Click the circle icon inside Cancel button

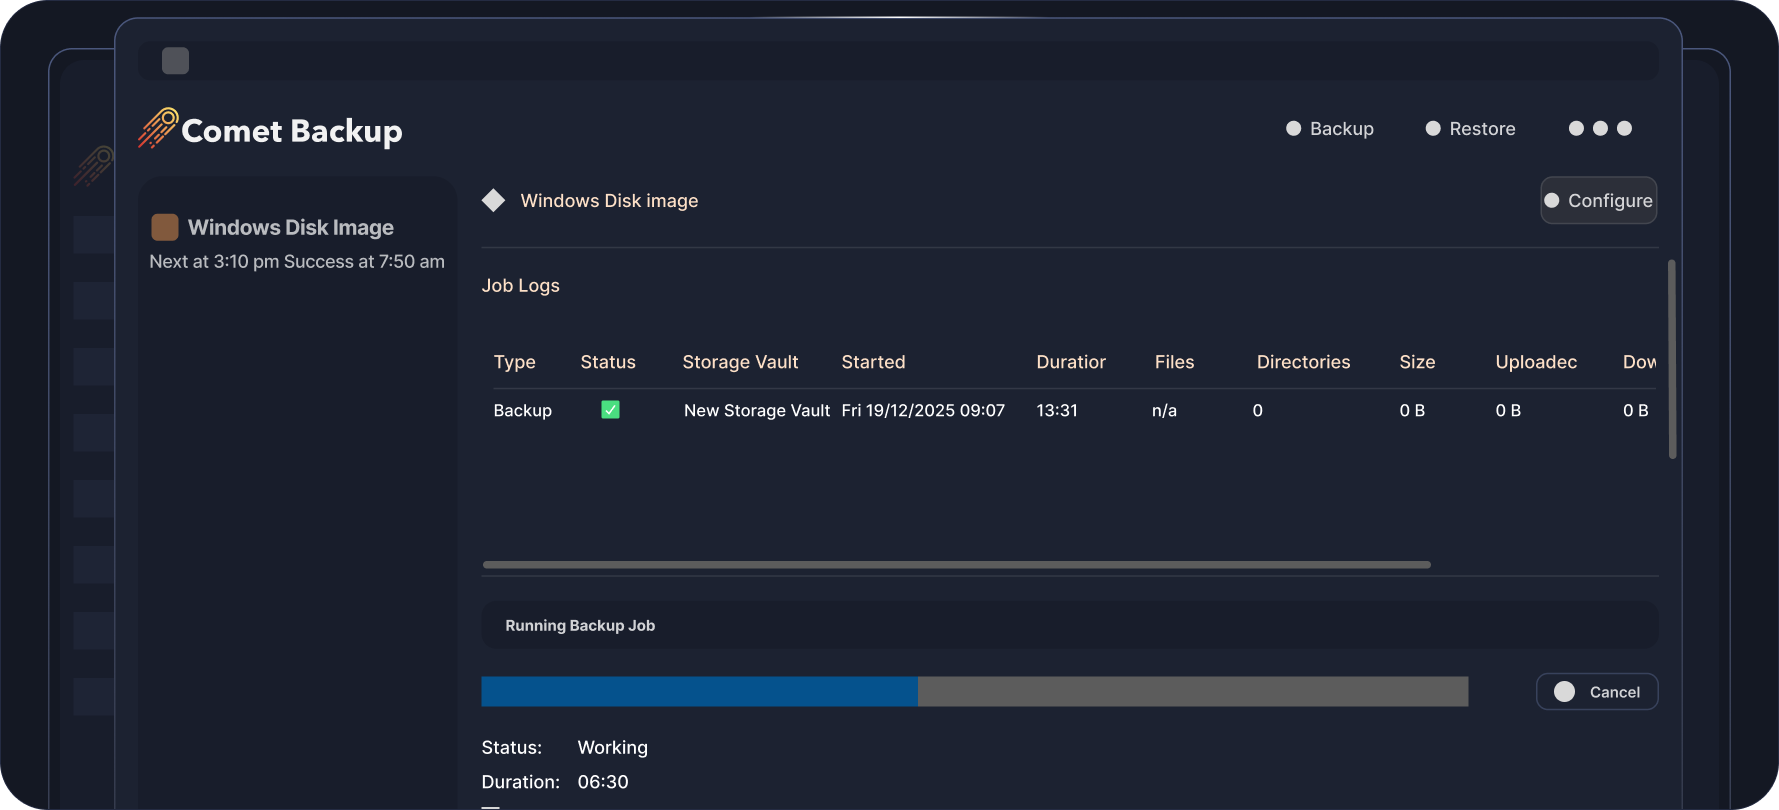[x=1564, y=692]
